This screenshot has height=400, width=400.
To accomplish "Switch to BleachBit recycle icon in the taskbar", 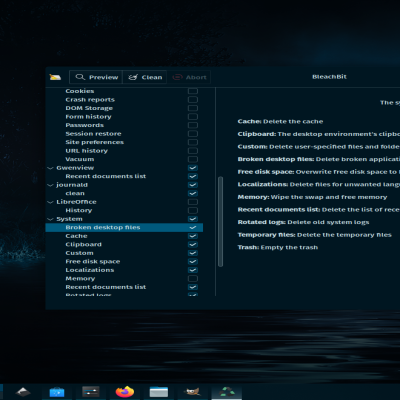I will pyautogui.click(x=227, y=392).
